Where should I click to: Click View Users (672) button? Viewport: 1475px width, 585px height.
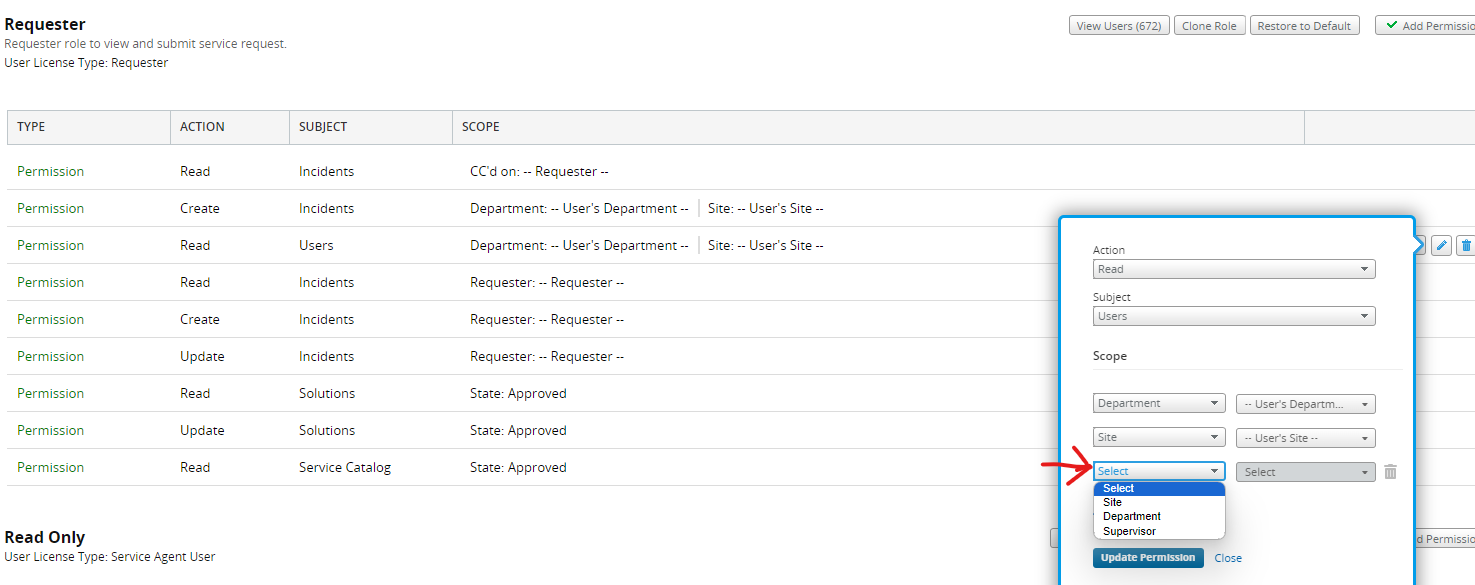[x=1119, y=26]
